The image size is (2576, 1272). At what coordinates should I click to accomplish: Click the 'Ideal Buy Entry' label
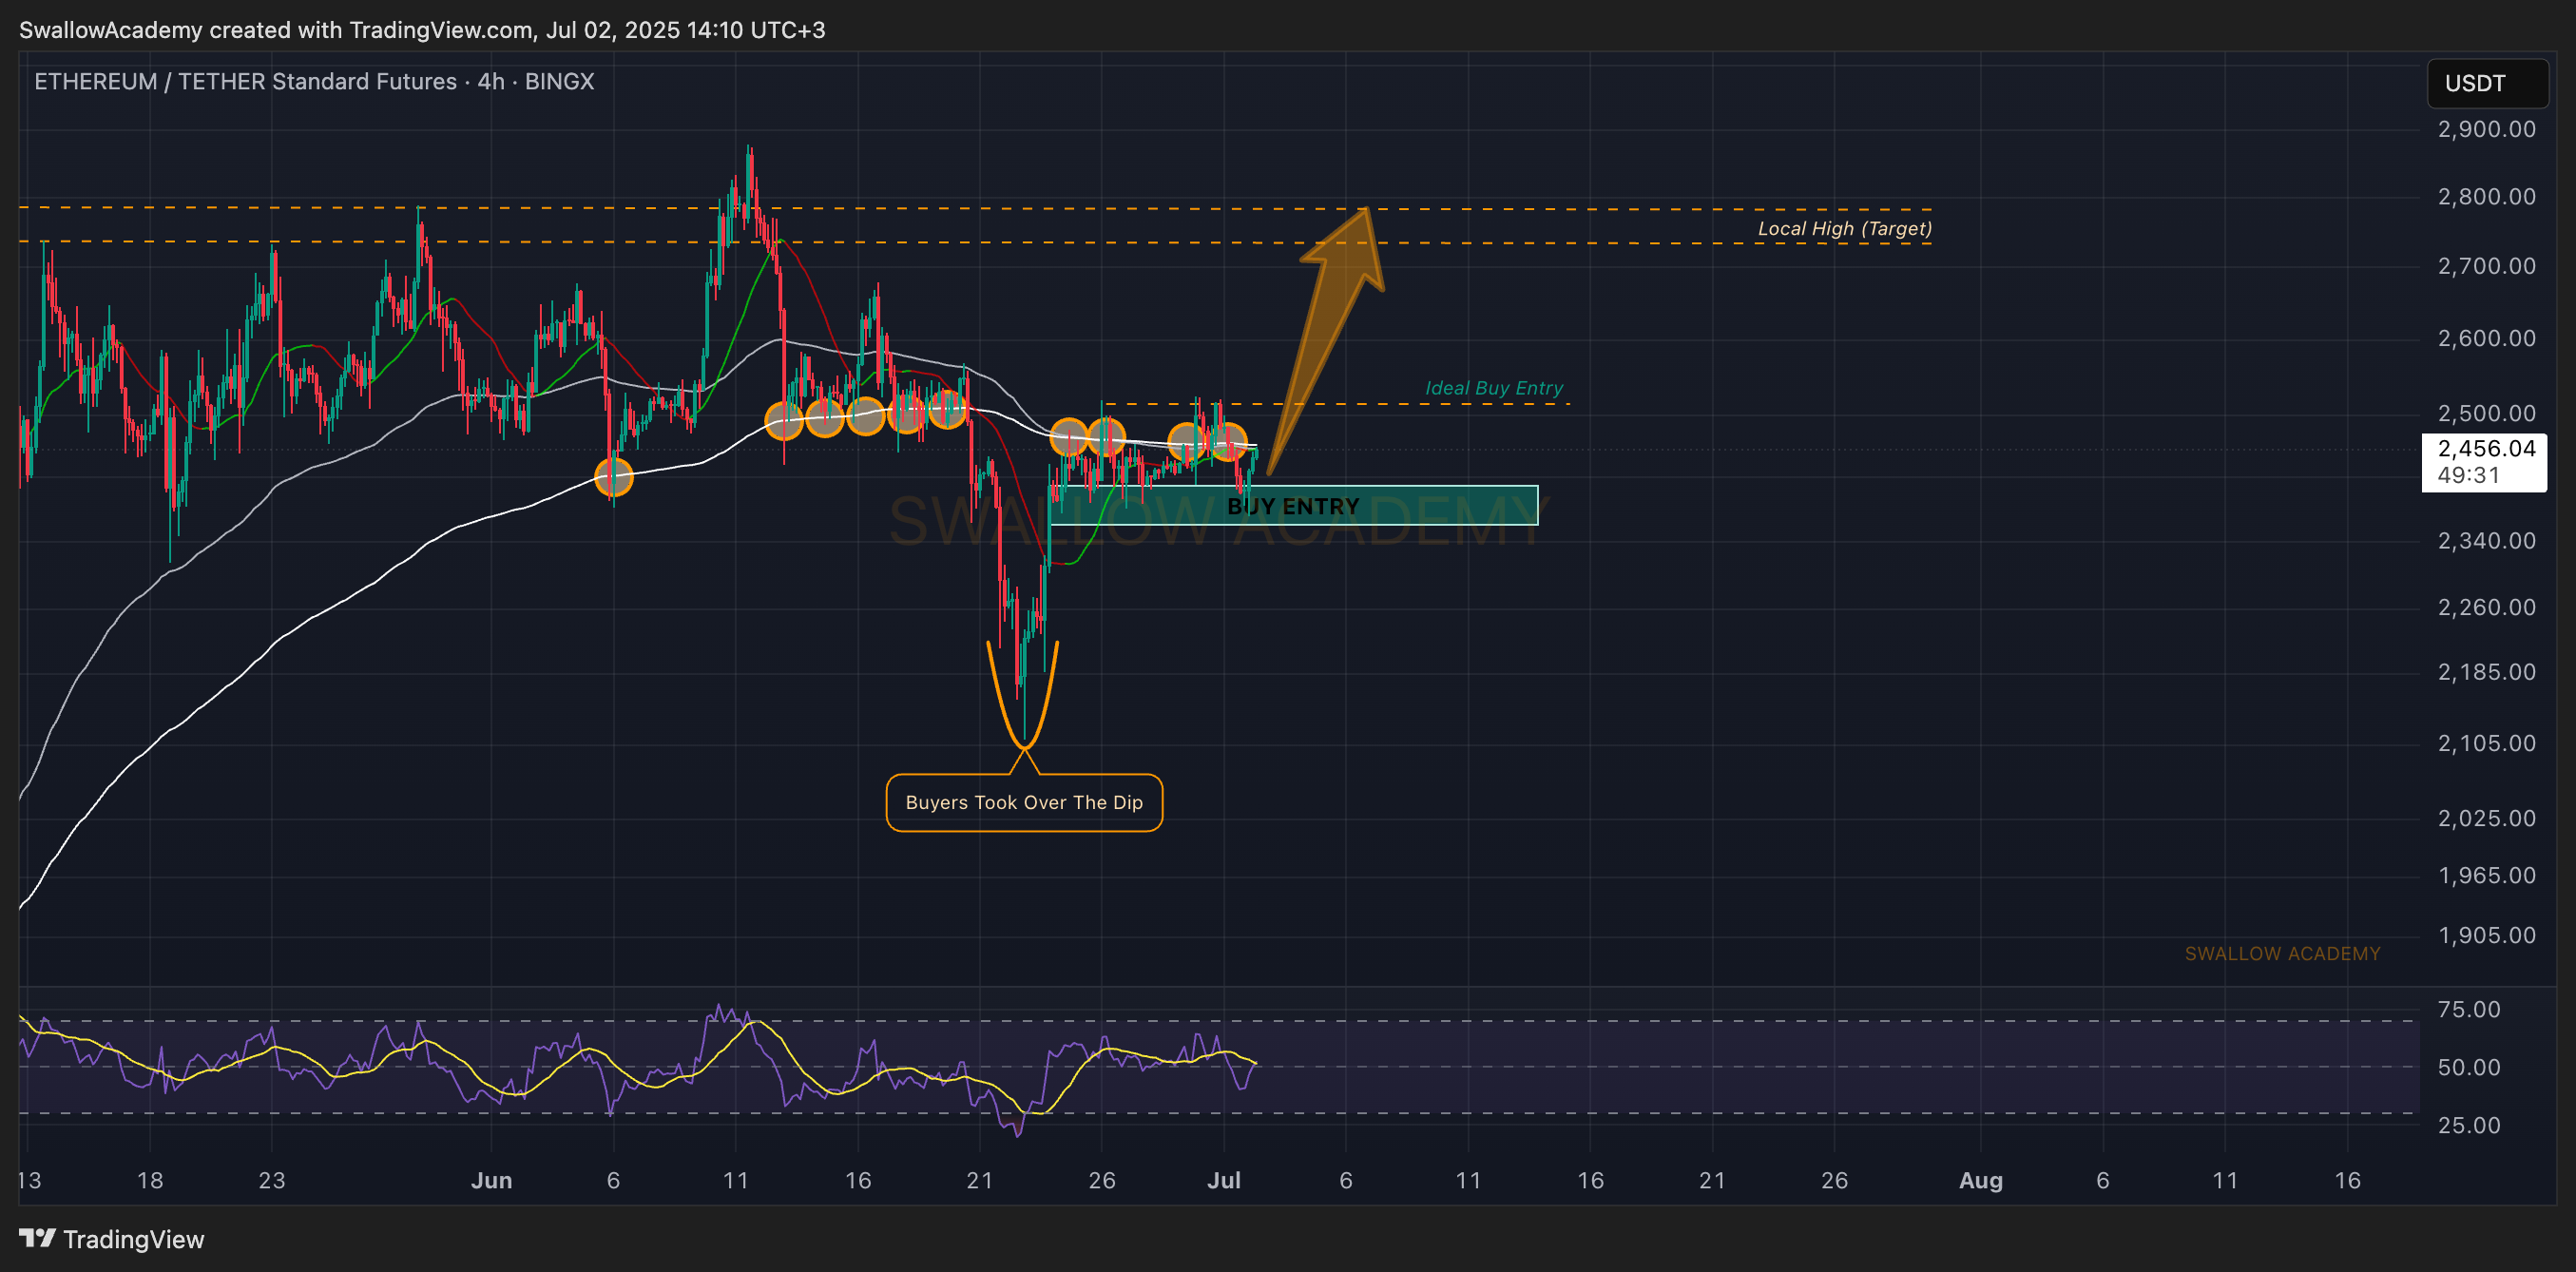pyautogui.click(x=1493, y=388)
